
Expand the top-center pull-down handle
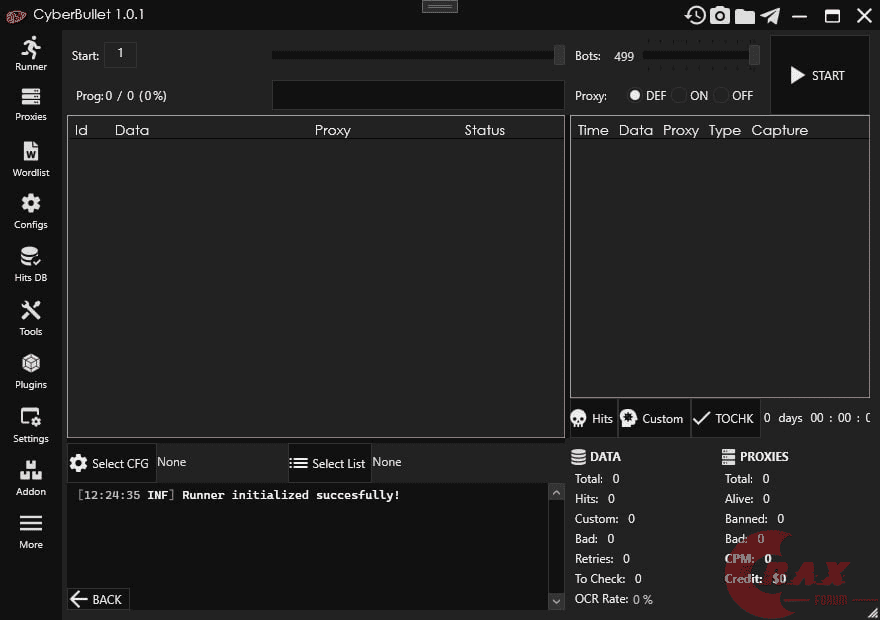click(x=440, y=6)
